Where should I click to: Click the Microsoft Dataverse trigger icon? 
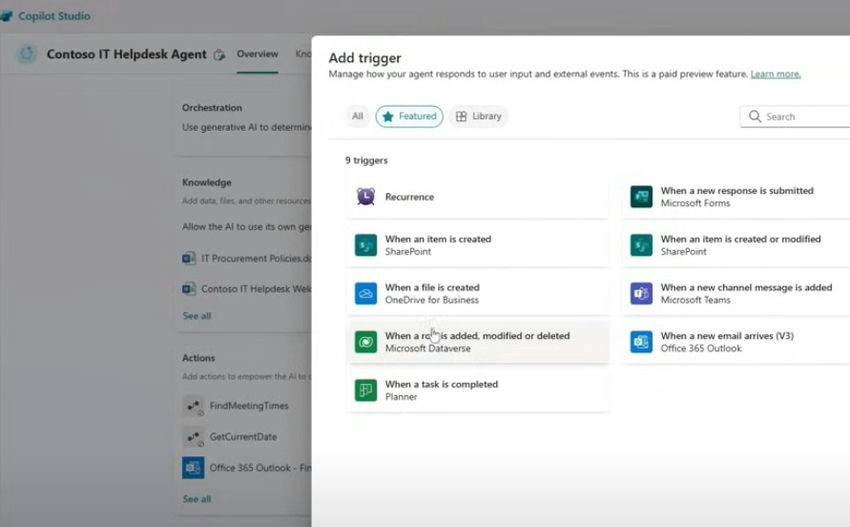(366, 342)
